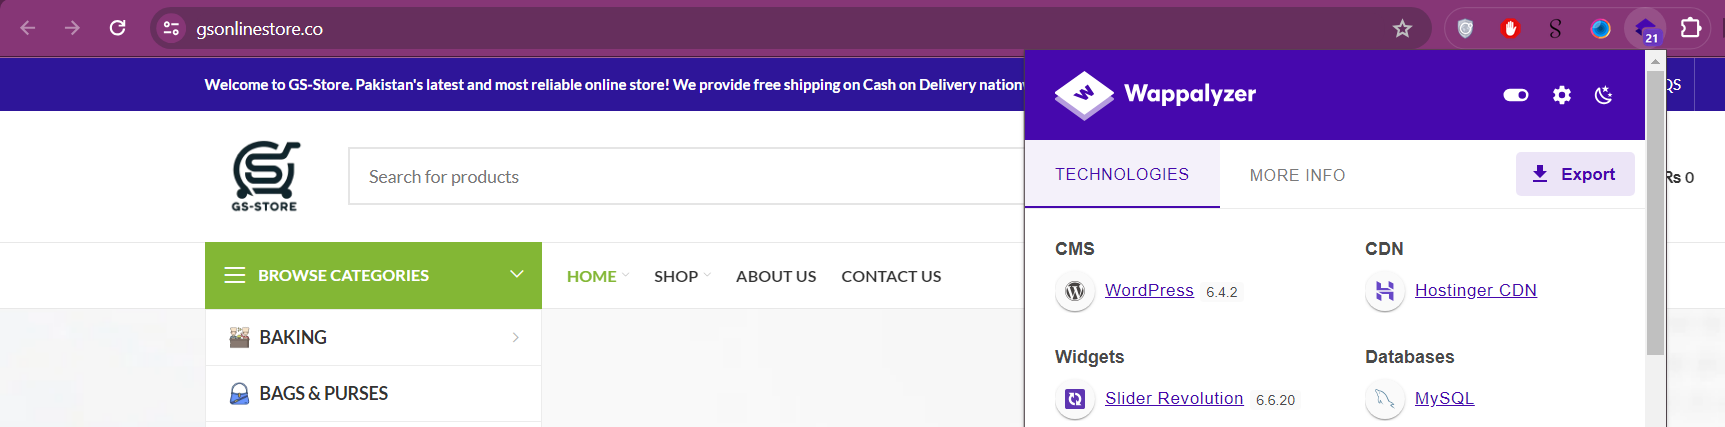The width and height of the screenshot is (1725, 427).
Task: Open the About Us menu item
Action: [x=776, y=276]
